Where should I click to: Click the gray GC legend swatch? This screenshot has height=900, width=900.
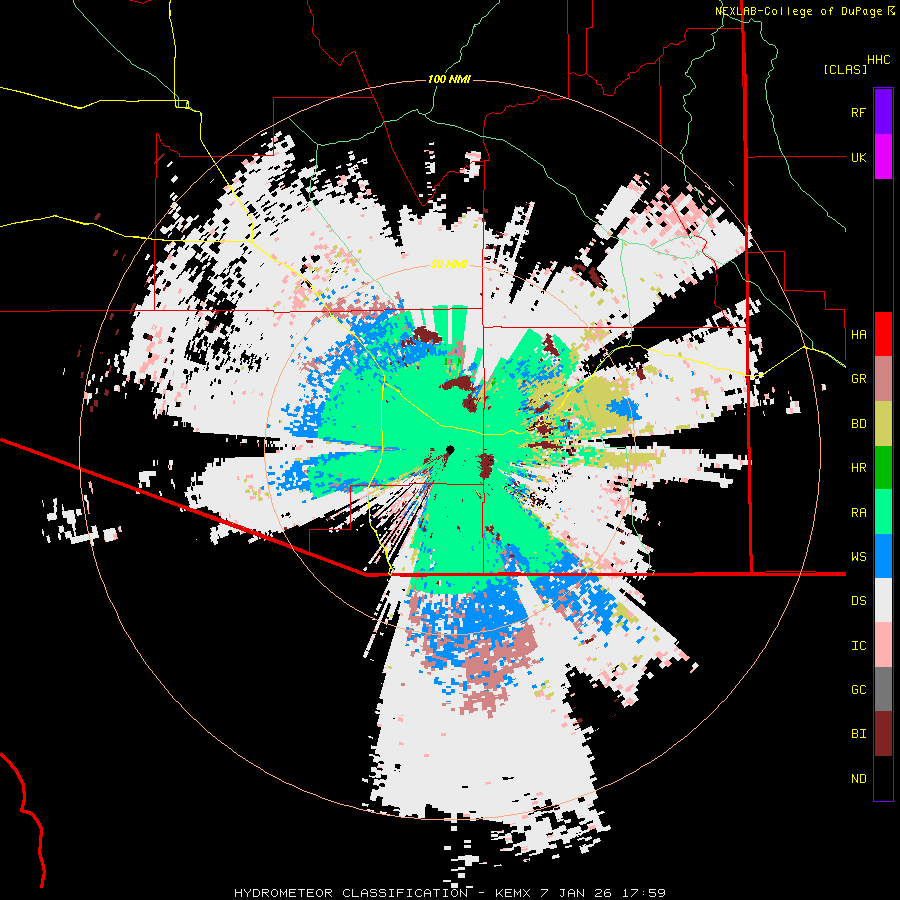[x=883, y=689]
